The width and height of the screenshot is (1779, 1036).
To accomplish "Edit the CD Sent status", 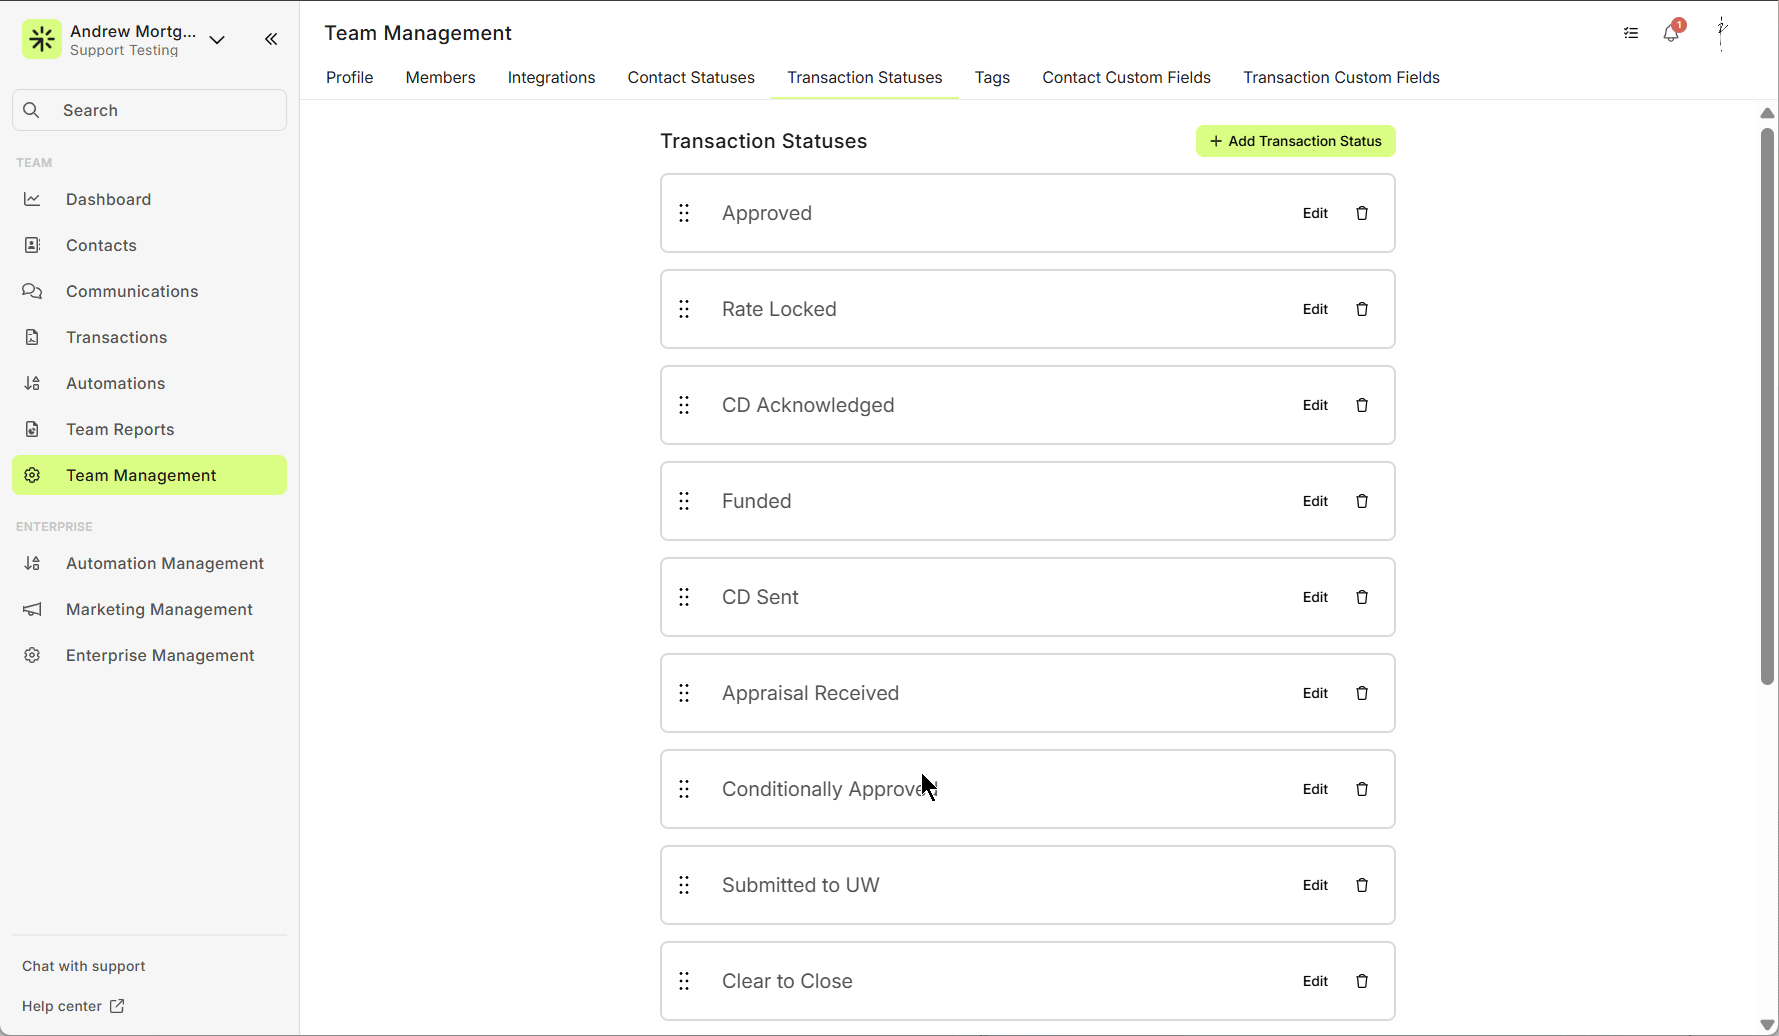I will [1315, 597].
